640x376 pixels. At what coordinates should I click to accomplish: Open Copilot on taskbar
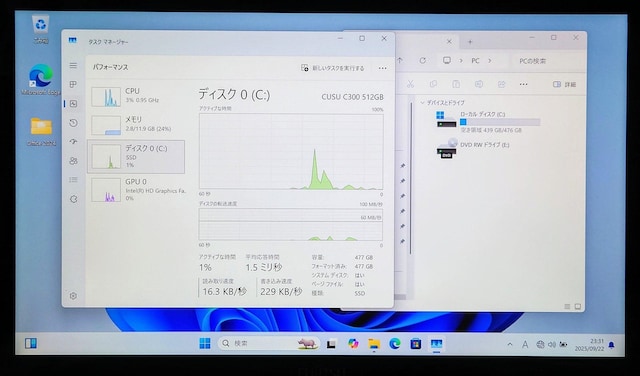(353, 344)
